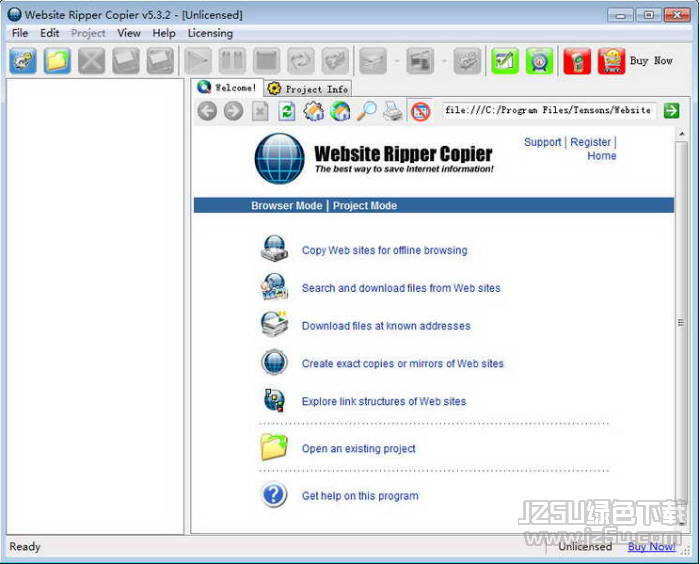Click the Unlicensed status bar text
The image size is (700, 564).
(585, 547)
